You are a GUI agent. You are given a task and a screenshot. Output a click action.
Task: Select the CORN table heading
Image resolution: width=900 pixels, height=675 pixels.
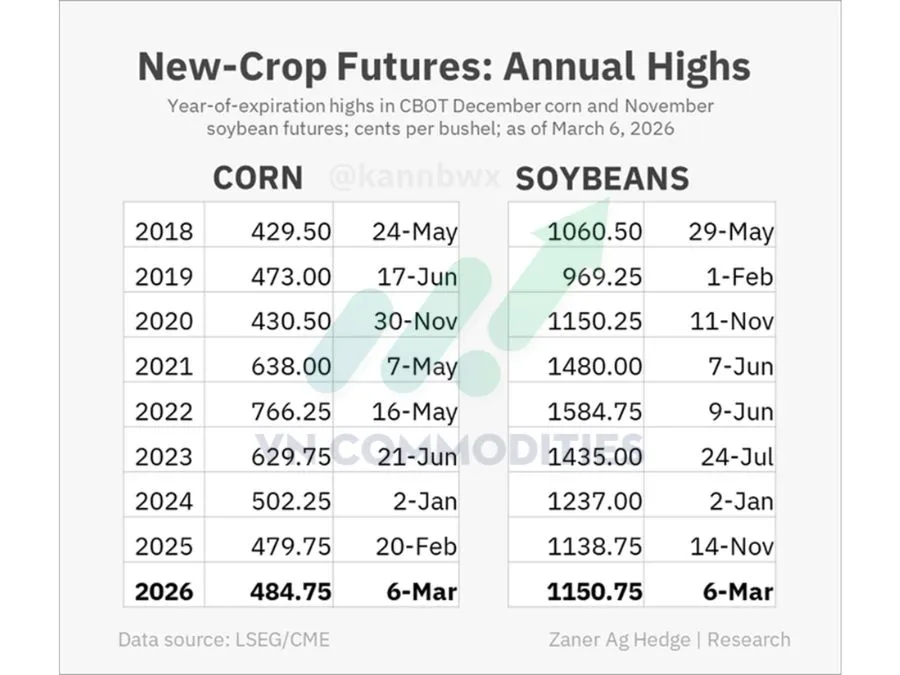point(257,178)
